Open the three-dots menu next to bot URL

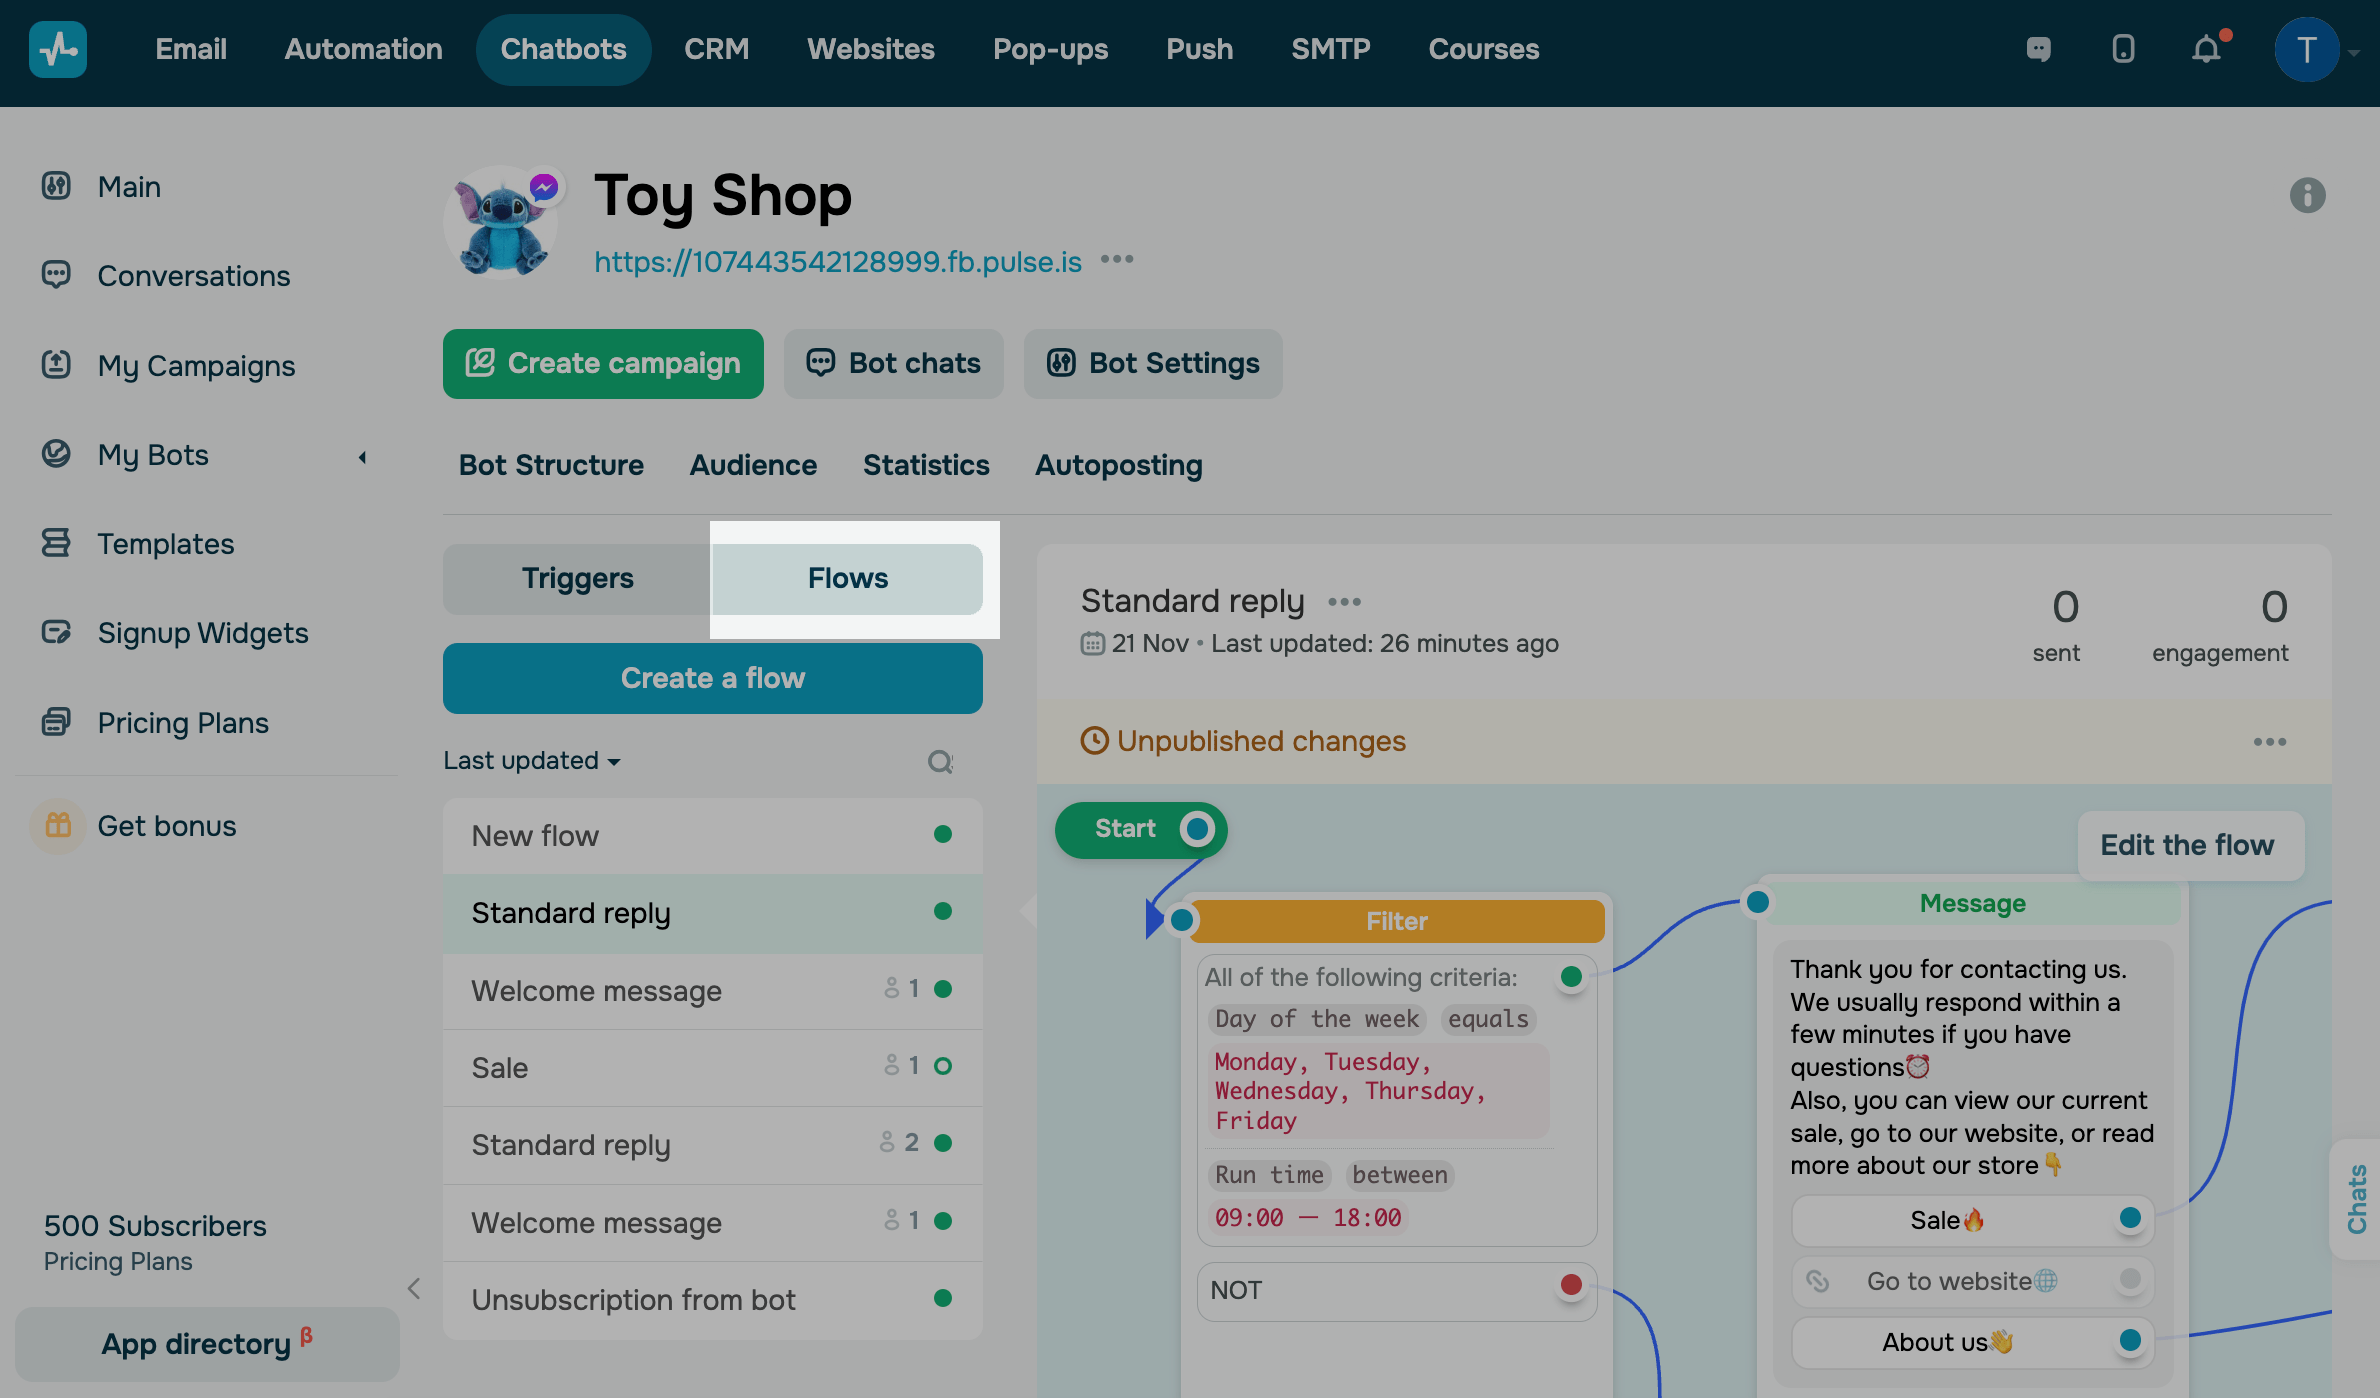click(1117, 260)
